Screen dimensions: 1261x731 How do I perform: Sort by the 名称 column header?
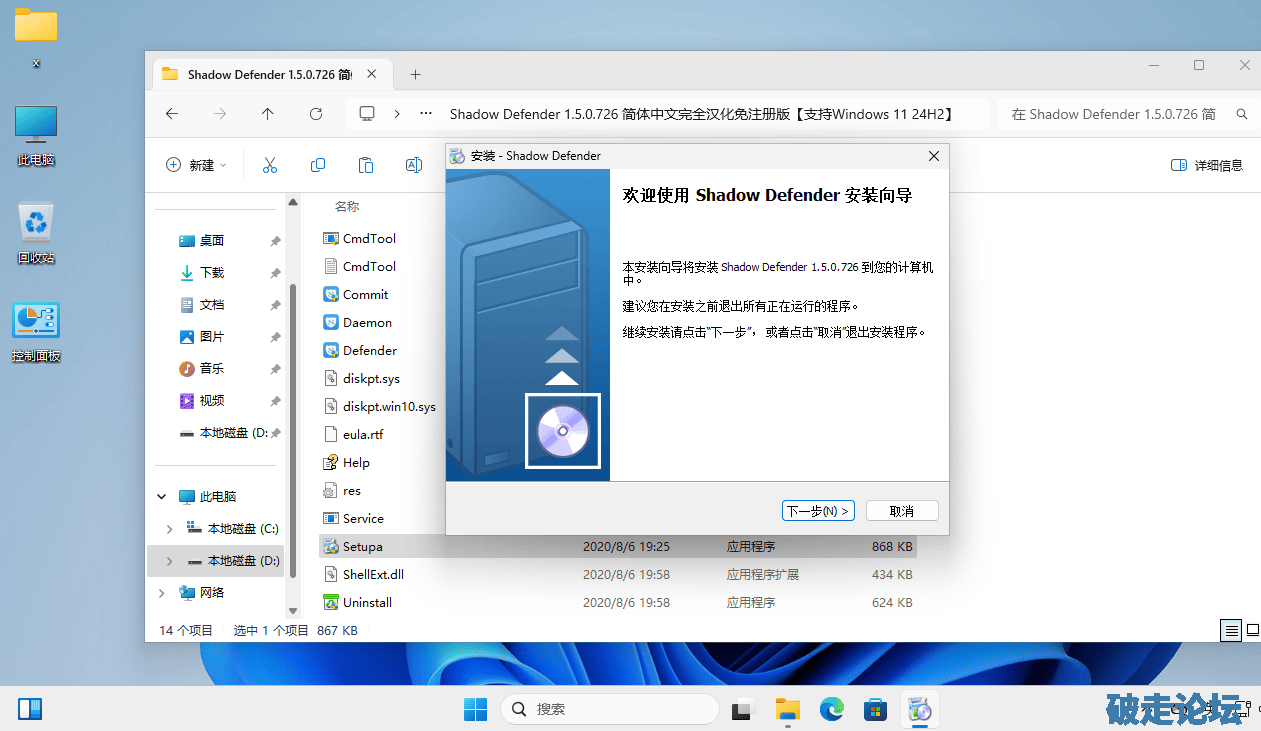(347, 207)
